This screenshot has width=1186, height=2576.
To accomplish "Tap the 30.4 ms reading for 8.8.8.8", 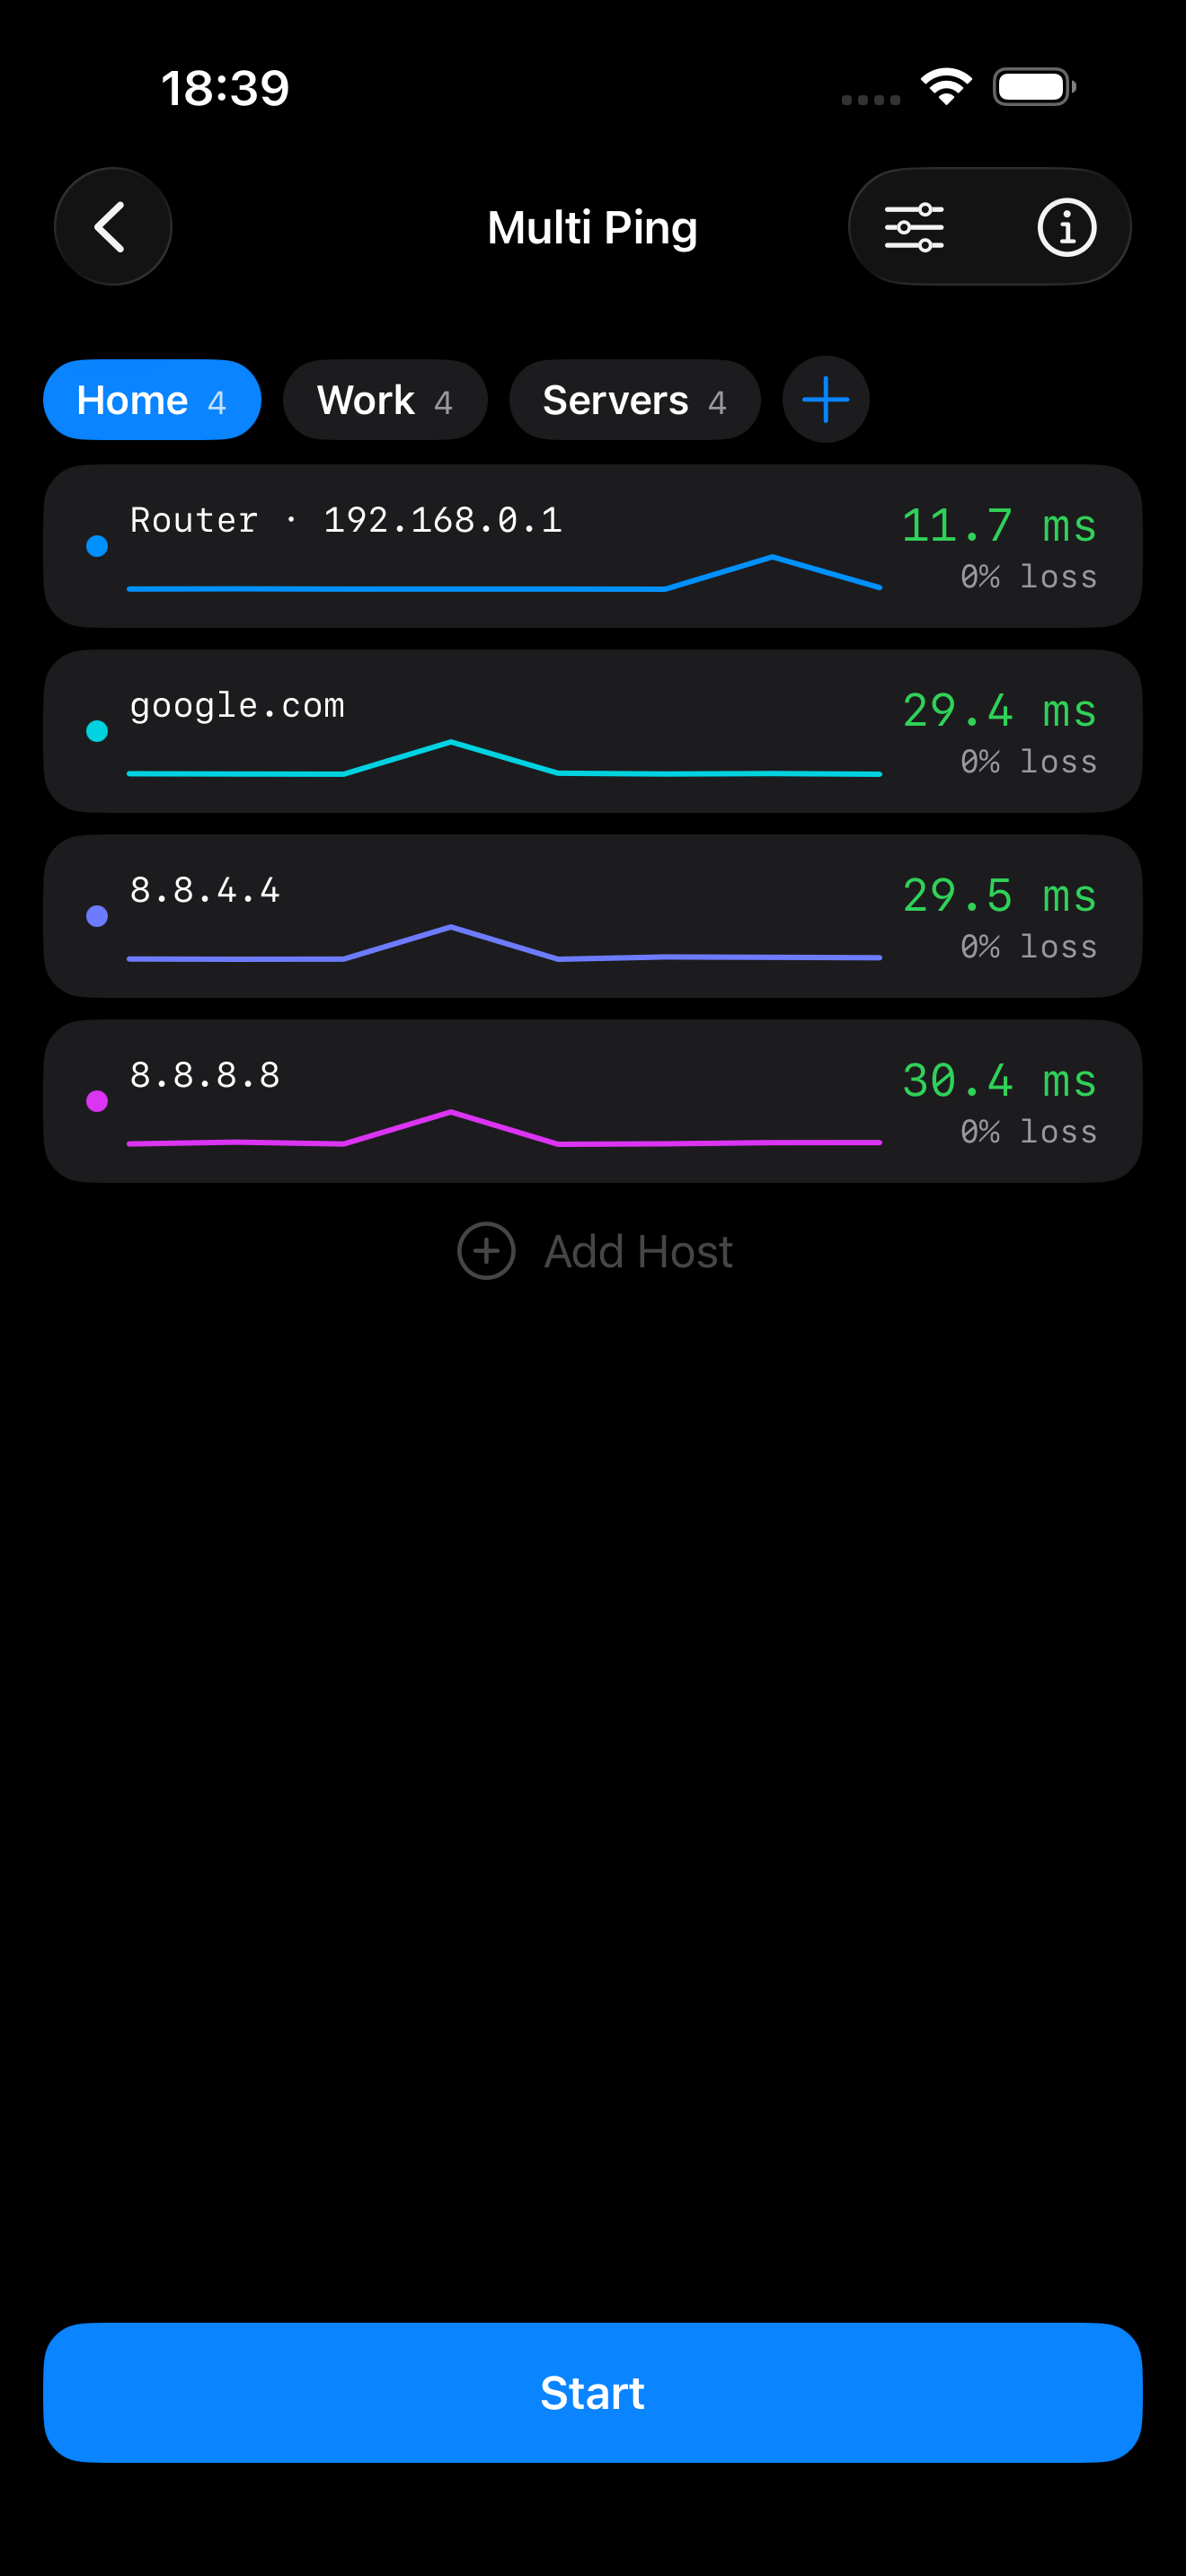I will (999, 1080).
